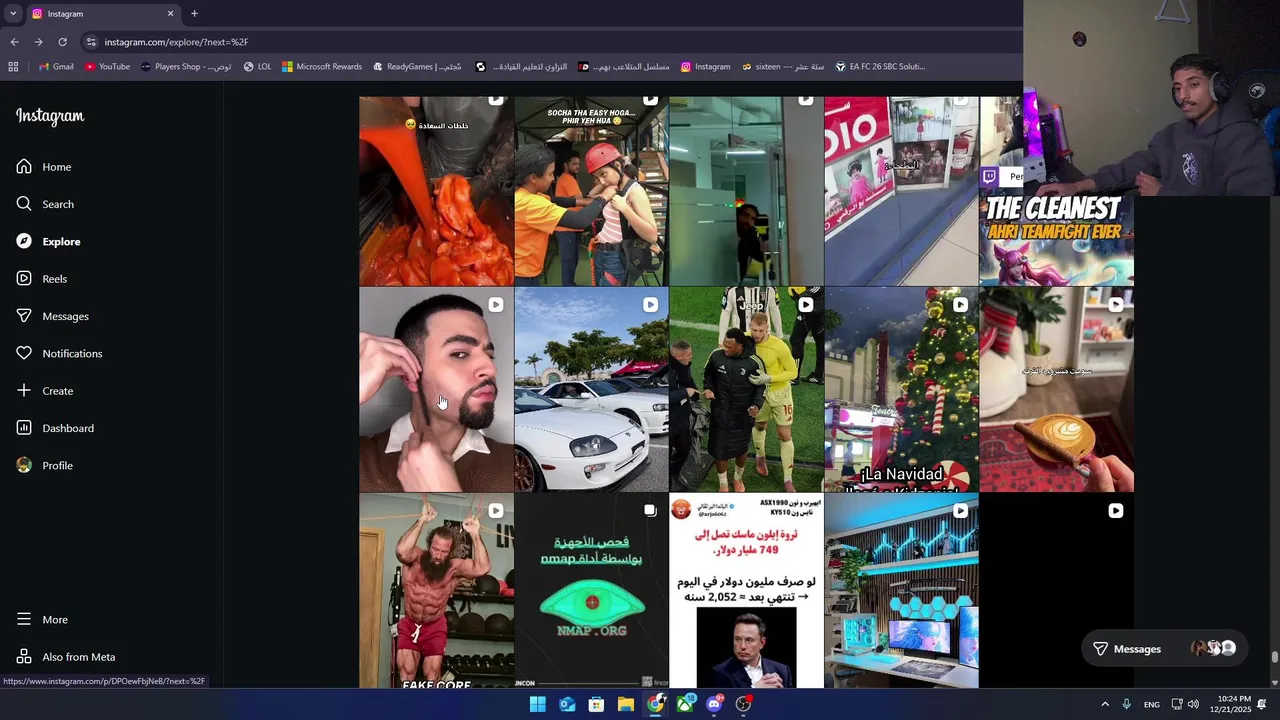Screen dimensions: 1280x720
Task: Open the Microsoft Rewards bookmark
Action: (x=322, y=67)
